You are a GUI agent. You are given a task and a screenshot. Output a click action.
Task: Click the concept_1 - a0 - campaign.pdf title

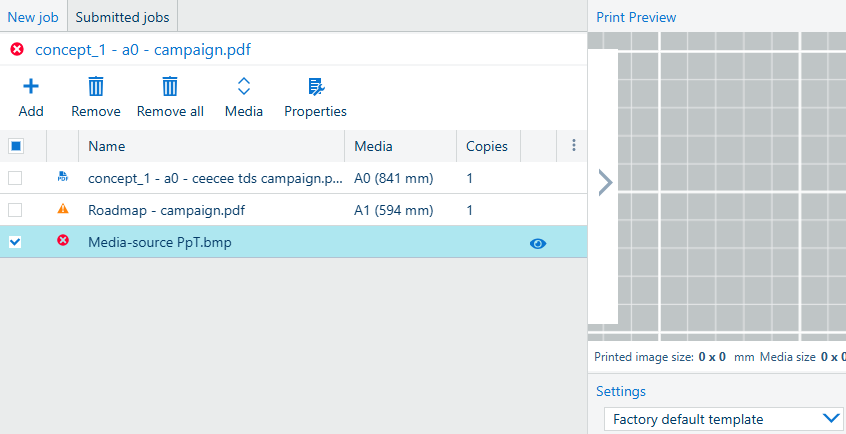(x=143, y=50)
